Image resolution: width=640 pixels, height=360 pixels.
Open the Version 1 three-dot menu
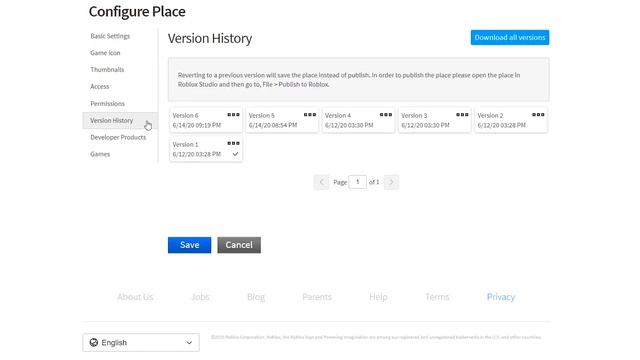tap(233, 143)
